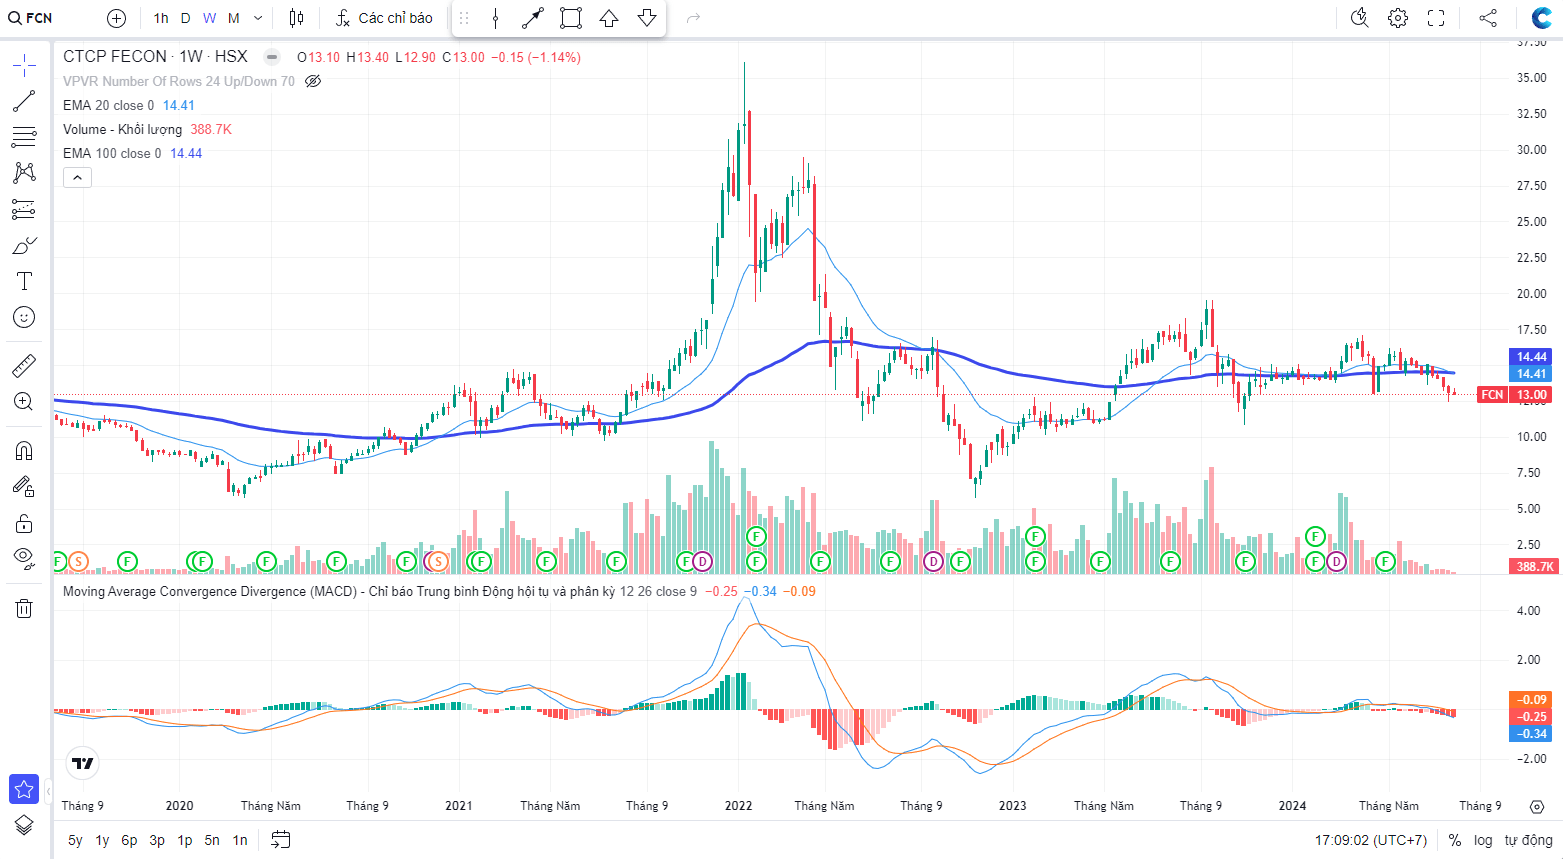
Task: Click the trash can remove drawings icon
Action: (24, 608)
